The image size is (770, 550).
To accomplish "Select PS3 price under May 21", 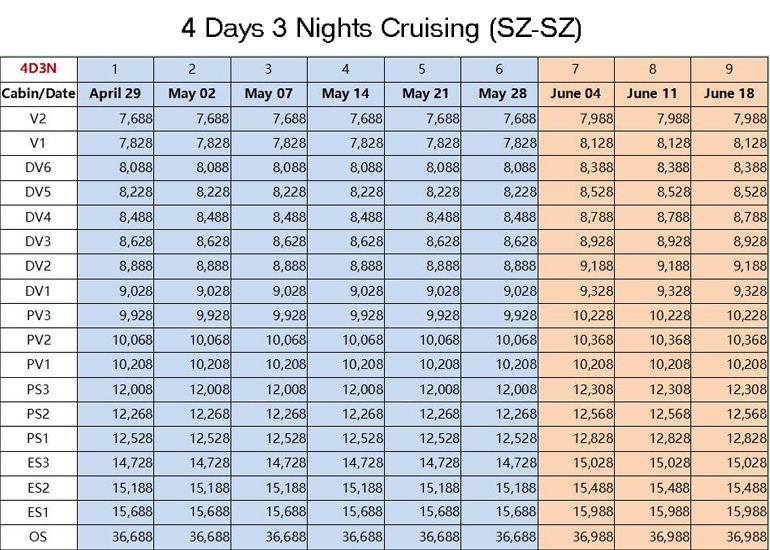I will [x=422, y=389].
